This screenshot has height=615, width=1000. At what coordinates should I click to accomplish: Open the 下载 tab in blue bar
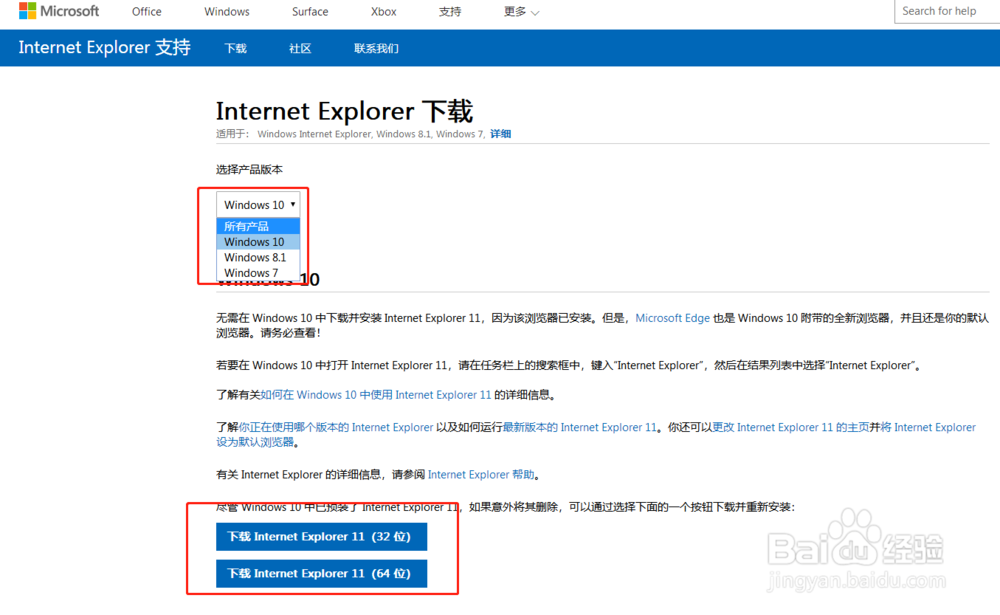[x=235, y=48]
